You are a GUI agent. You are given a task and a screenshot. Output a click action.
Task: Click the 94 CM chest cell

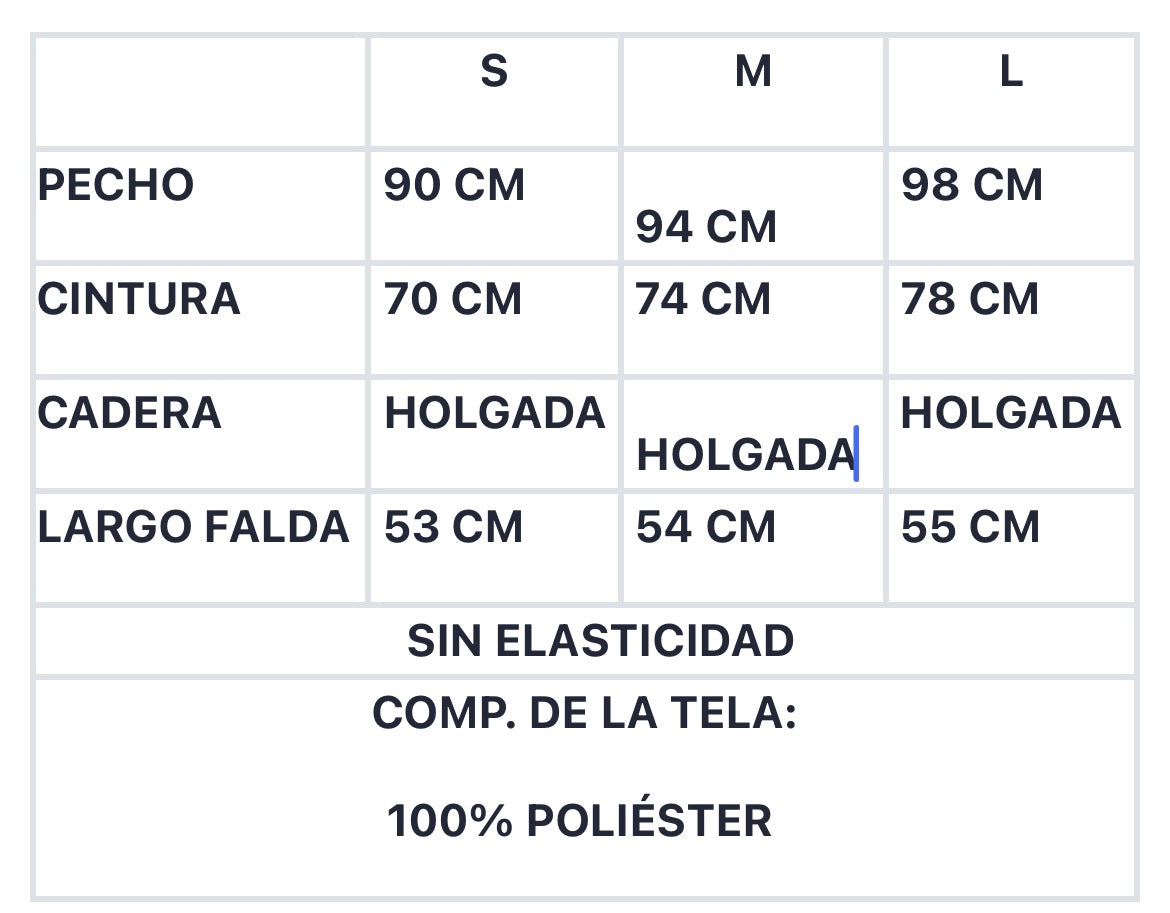point(753,207)
